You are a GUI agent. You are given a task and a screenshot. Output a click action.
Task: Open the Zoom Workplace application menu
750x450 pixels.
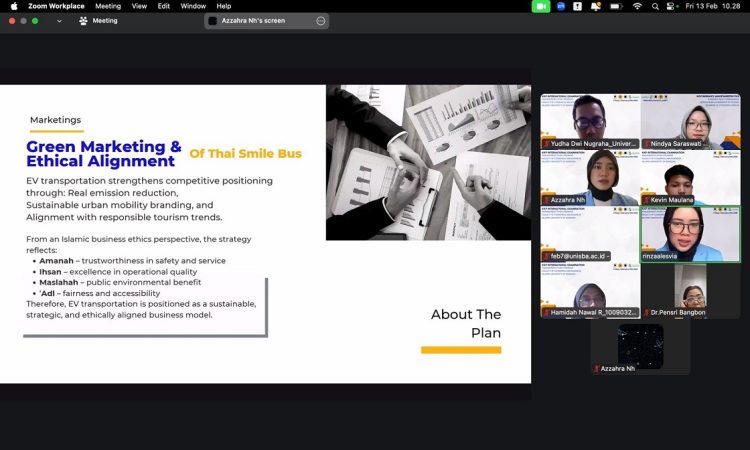point(56,6)
